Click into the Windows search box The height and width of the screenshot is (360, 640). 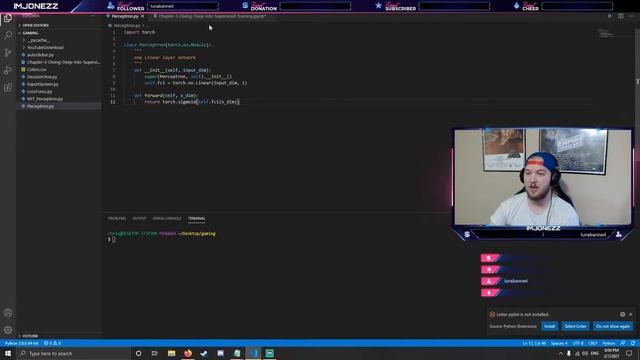(x=73, y=353)
